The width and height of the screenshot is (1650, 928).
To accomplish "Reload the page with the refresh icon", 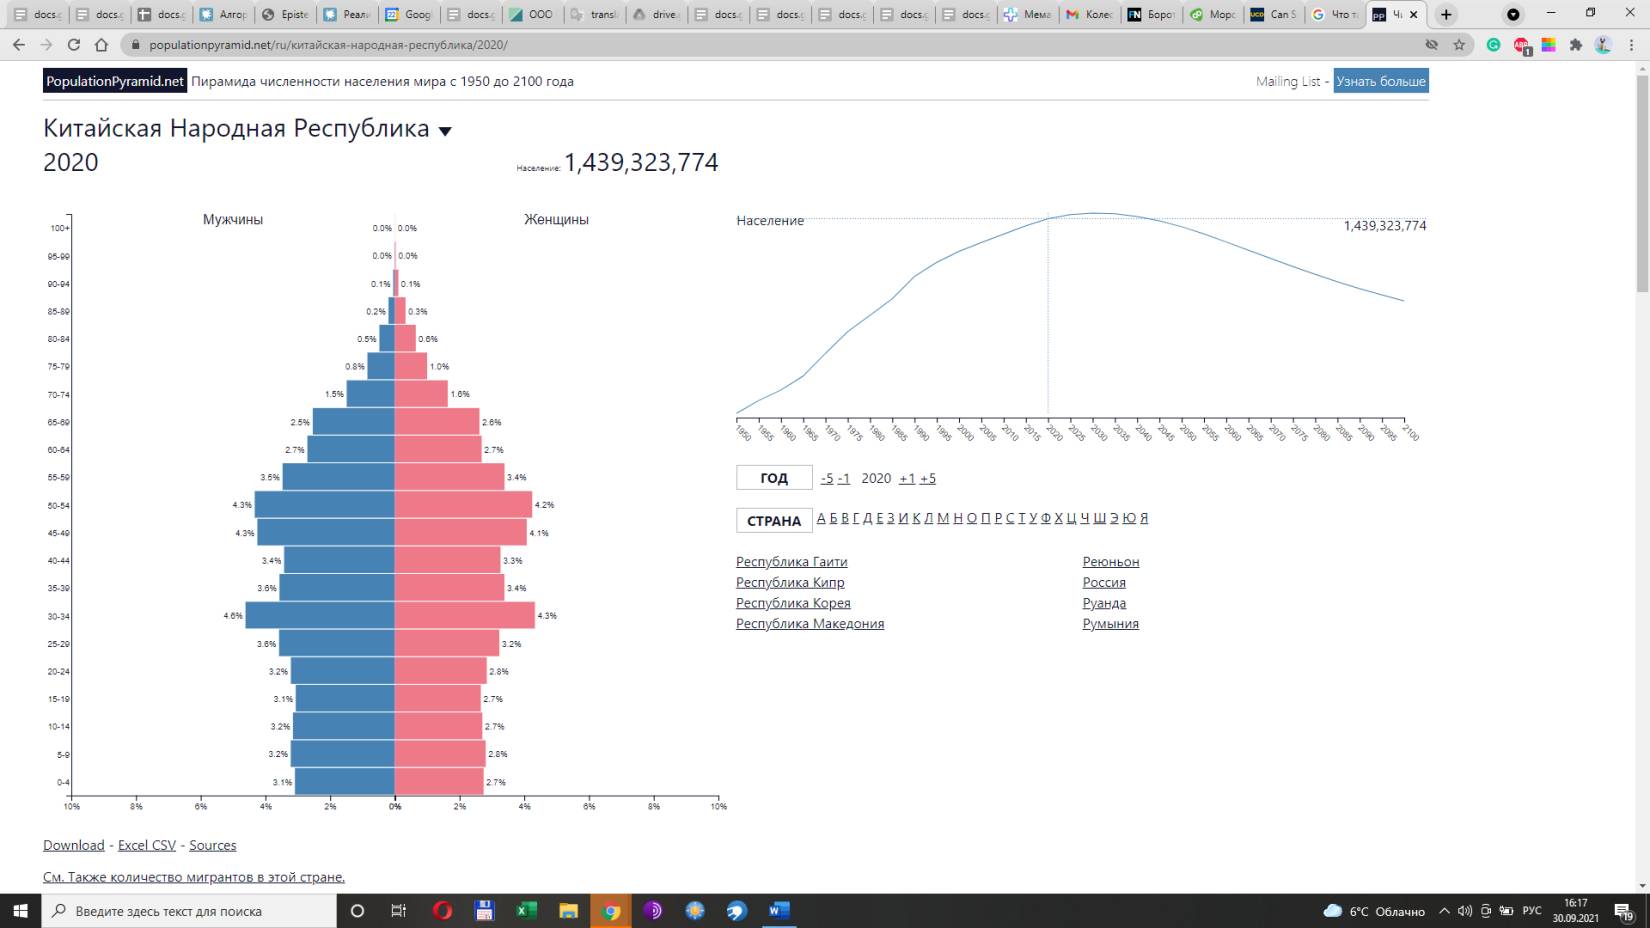I will 73,45.
